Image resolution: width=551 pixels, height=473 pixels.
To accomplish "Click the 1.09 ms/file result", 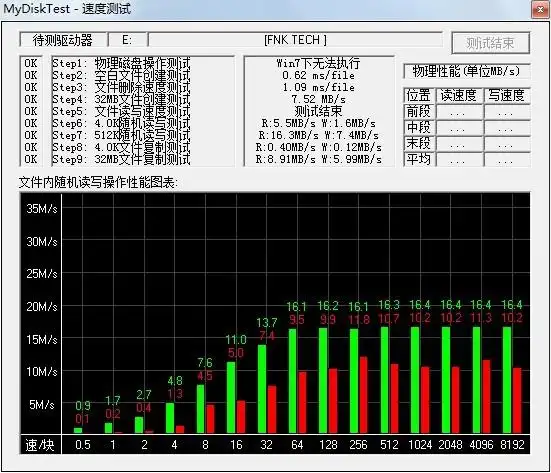I will pos(318,87).
